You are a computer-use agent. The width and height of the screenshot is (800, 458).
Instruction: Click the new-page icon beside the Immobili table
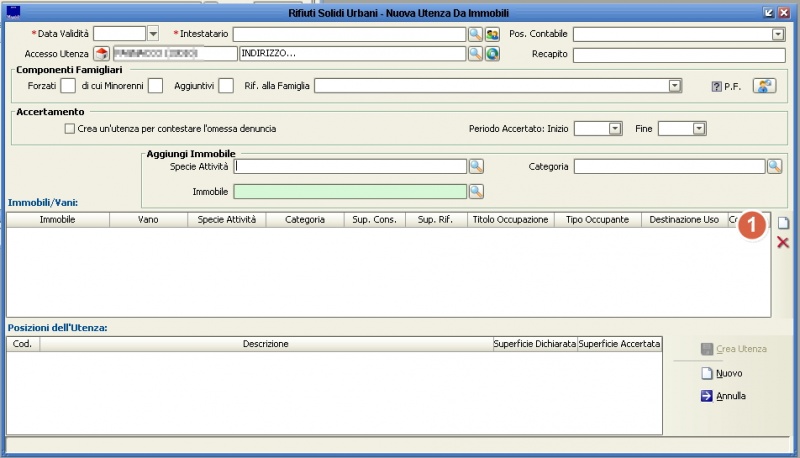point(783,223)
